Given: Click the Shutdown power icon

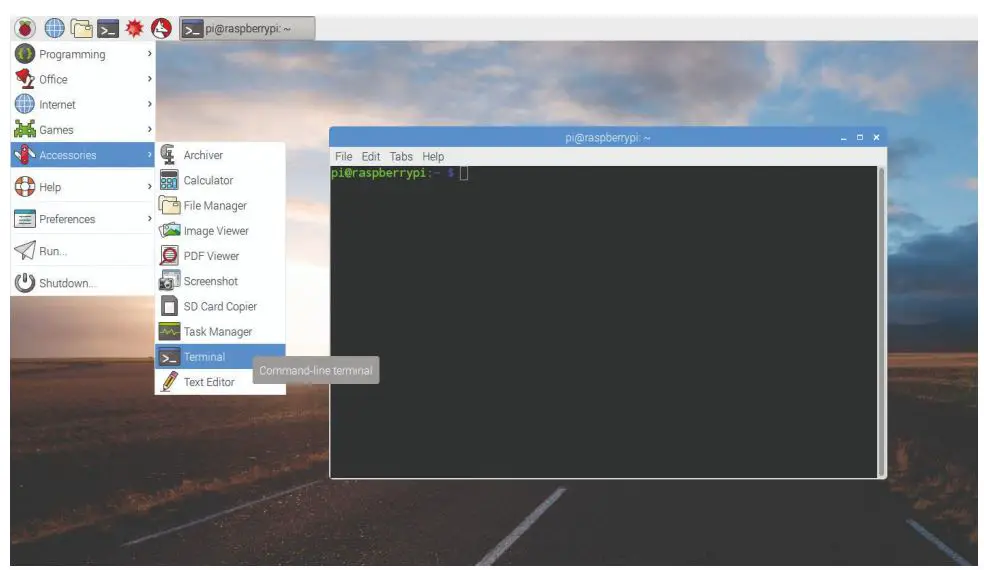Looking at the screenshot, I should 24,282.
